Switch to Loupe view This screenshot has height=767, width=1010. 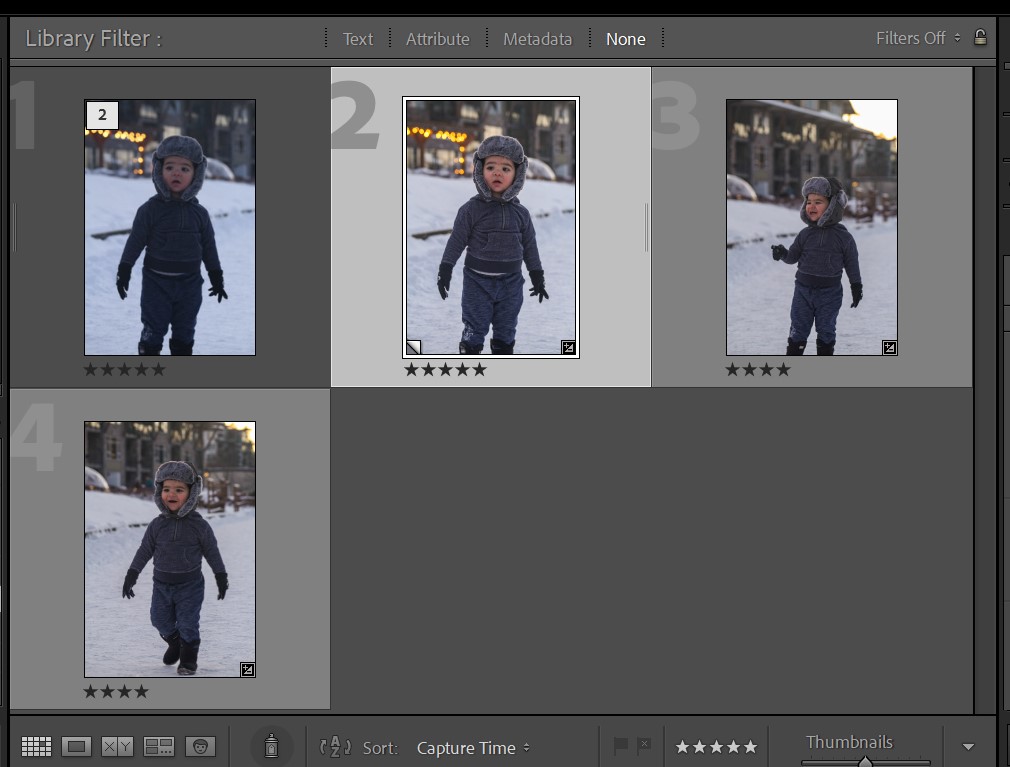(x=77, y=747)
